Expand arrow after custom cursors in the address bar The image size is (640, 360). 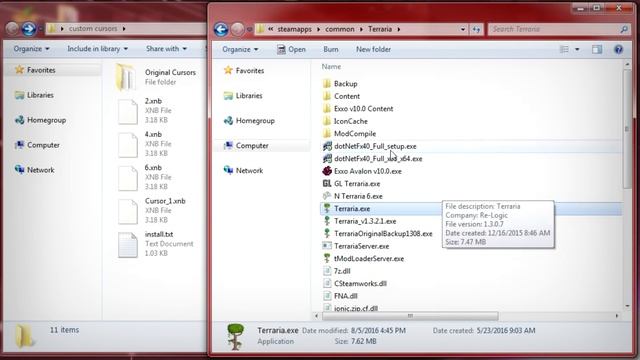pyautogui.click(x=124, y=29)
